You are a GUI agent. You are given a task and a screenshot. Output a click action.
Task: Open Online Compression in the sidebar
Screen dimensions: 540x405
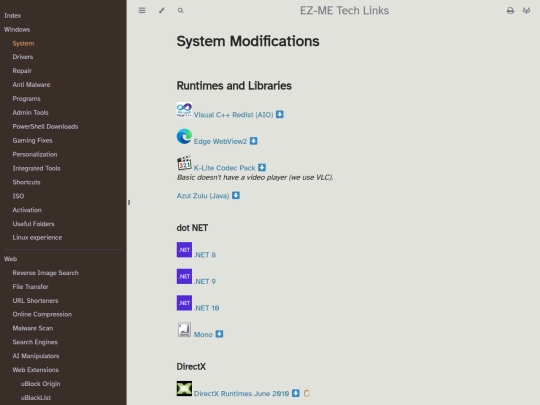point(42,314)
